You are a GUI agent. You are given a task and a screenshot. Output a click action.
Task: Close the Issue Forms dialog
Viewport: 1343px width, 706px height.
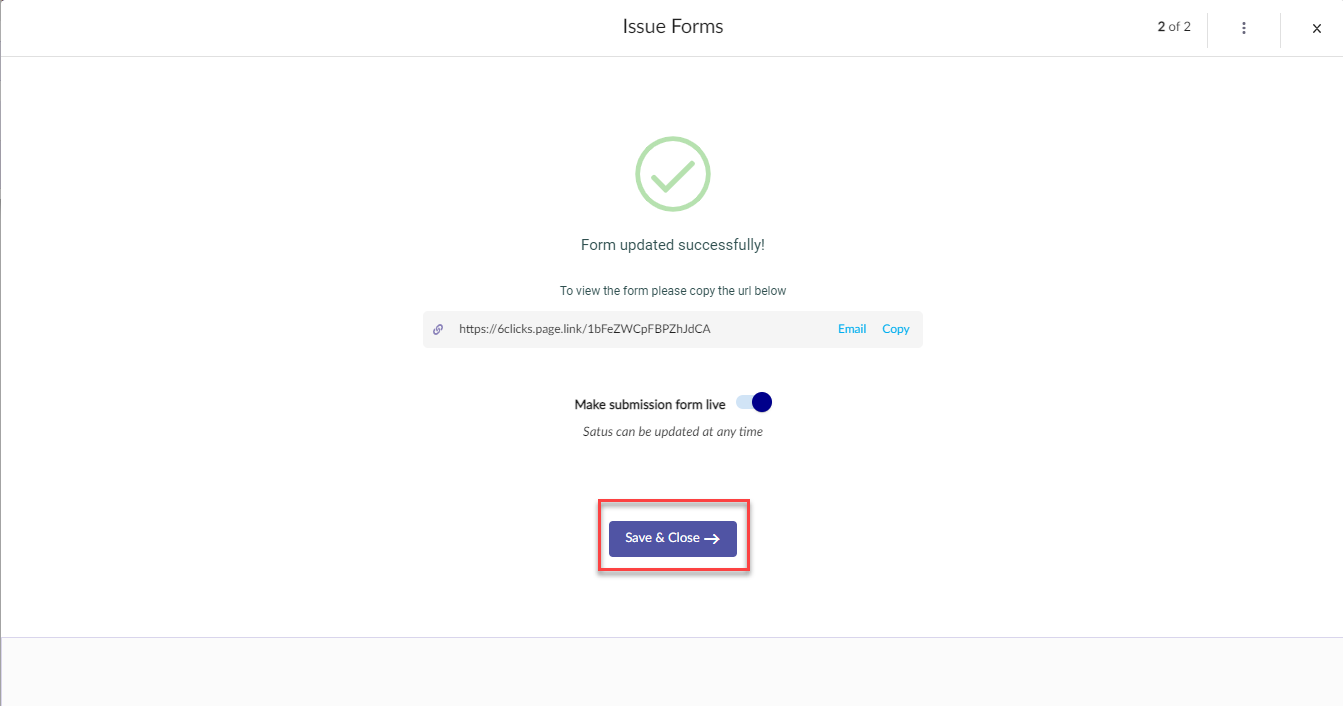tap(1317, 29)
